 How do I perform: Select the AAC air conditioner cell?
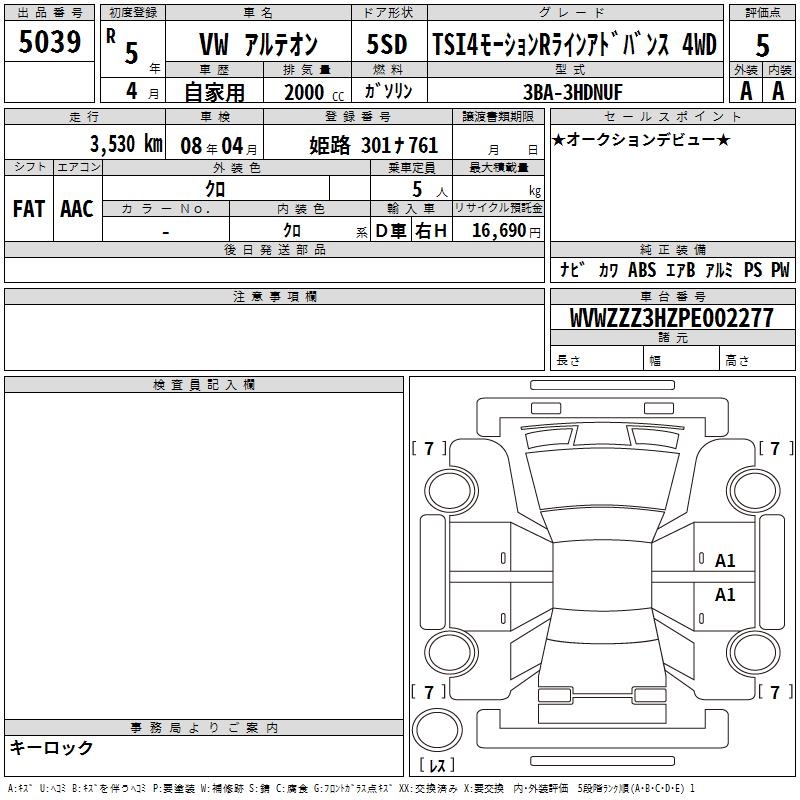[x=76, y=208]
